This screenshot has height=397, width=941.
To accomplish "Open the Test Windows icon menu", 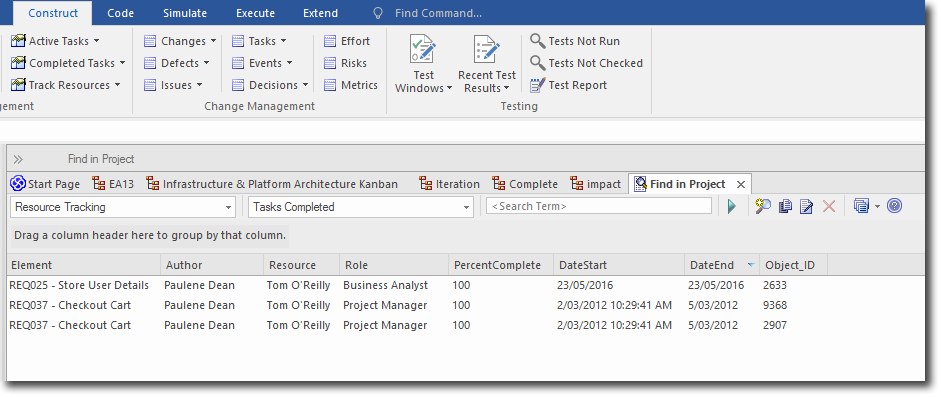I will click(x=423, y=64).
